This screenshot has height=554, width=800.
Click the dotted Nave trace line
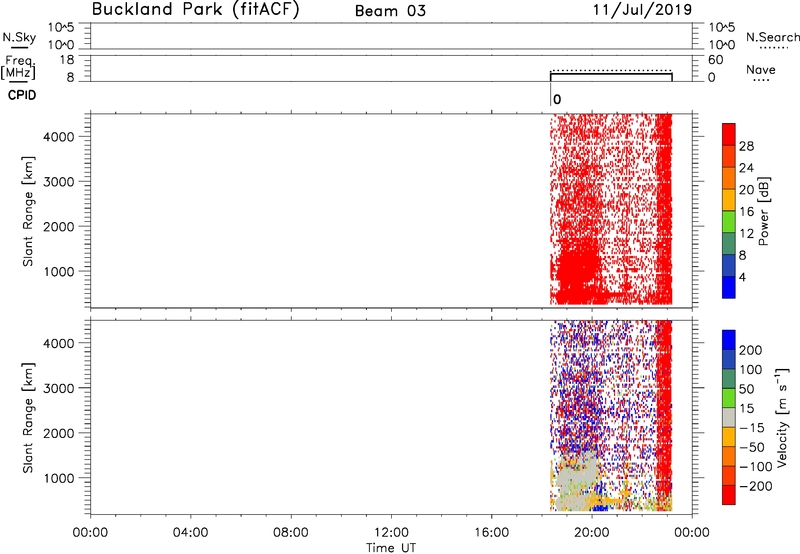tap(611, 70)
